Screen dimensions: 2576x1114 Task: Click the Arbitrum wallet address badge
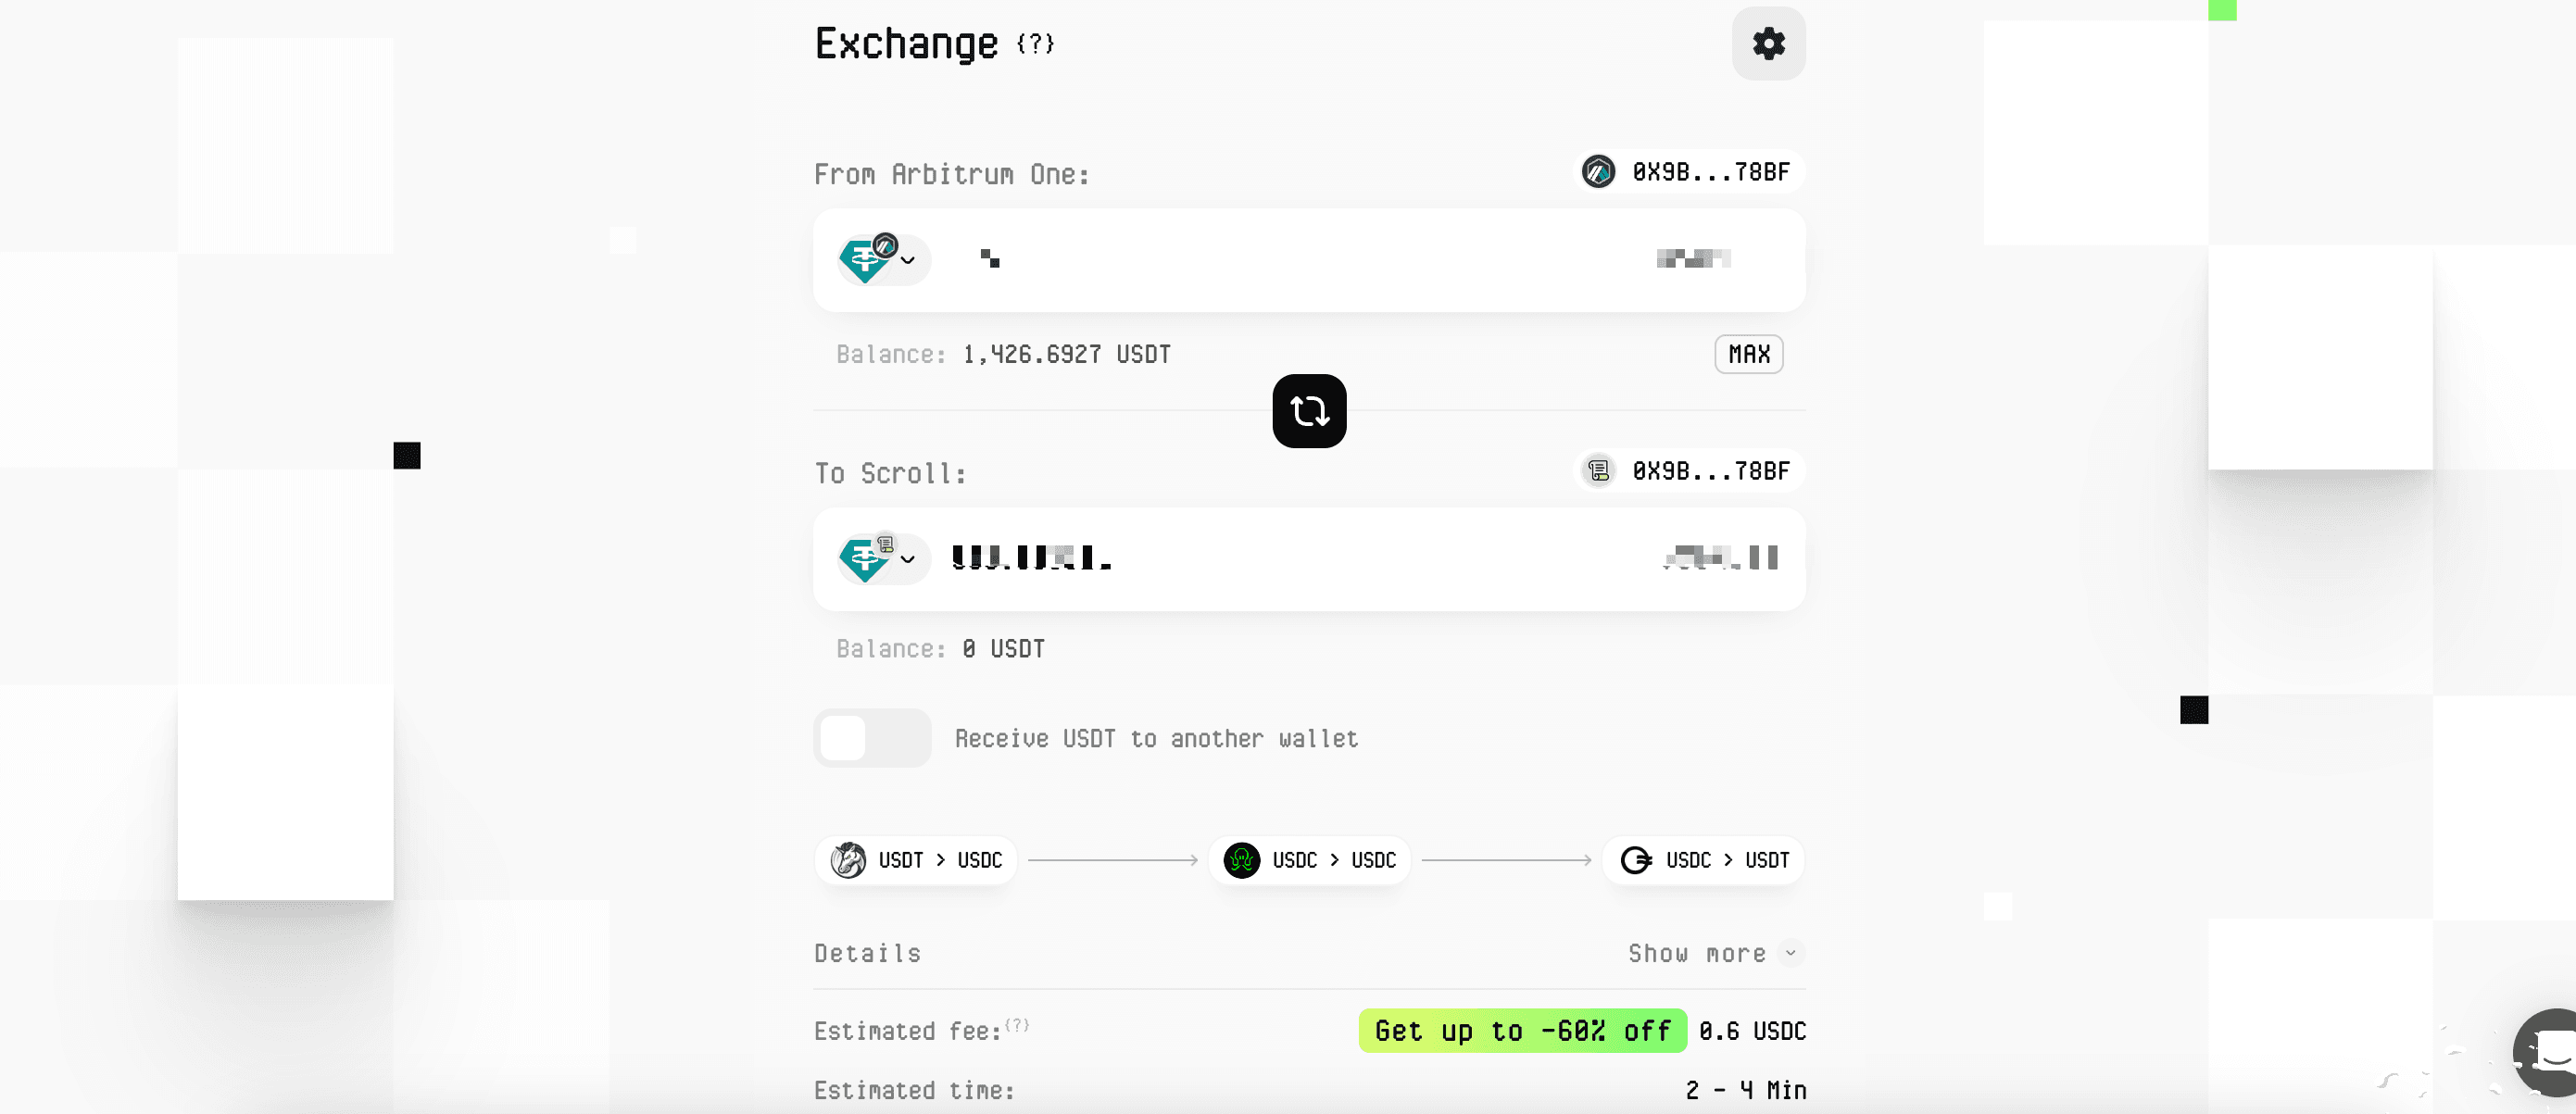click(1688, 172)
